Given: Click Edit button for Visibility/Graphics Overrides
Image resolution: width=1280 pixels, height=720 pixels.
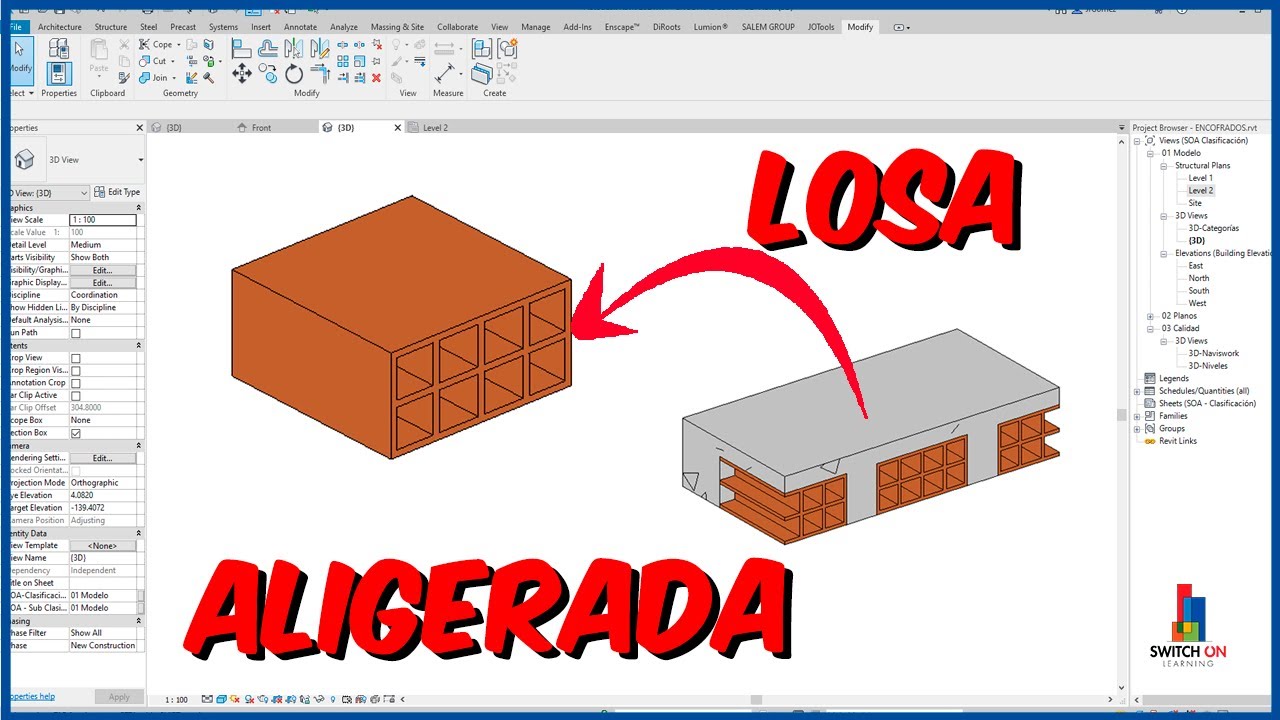Looking at the screenshot, I should pos(102,270).
